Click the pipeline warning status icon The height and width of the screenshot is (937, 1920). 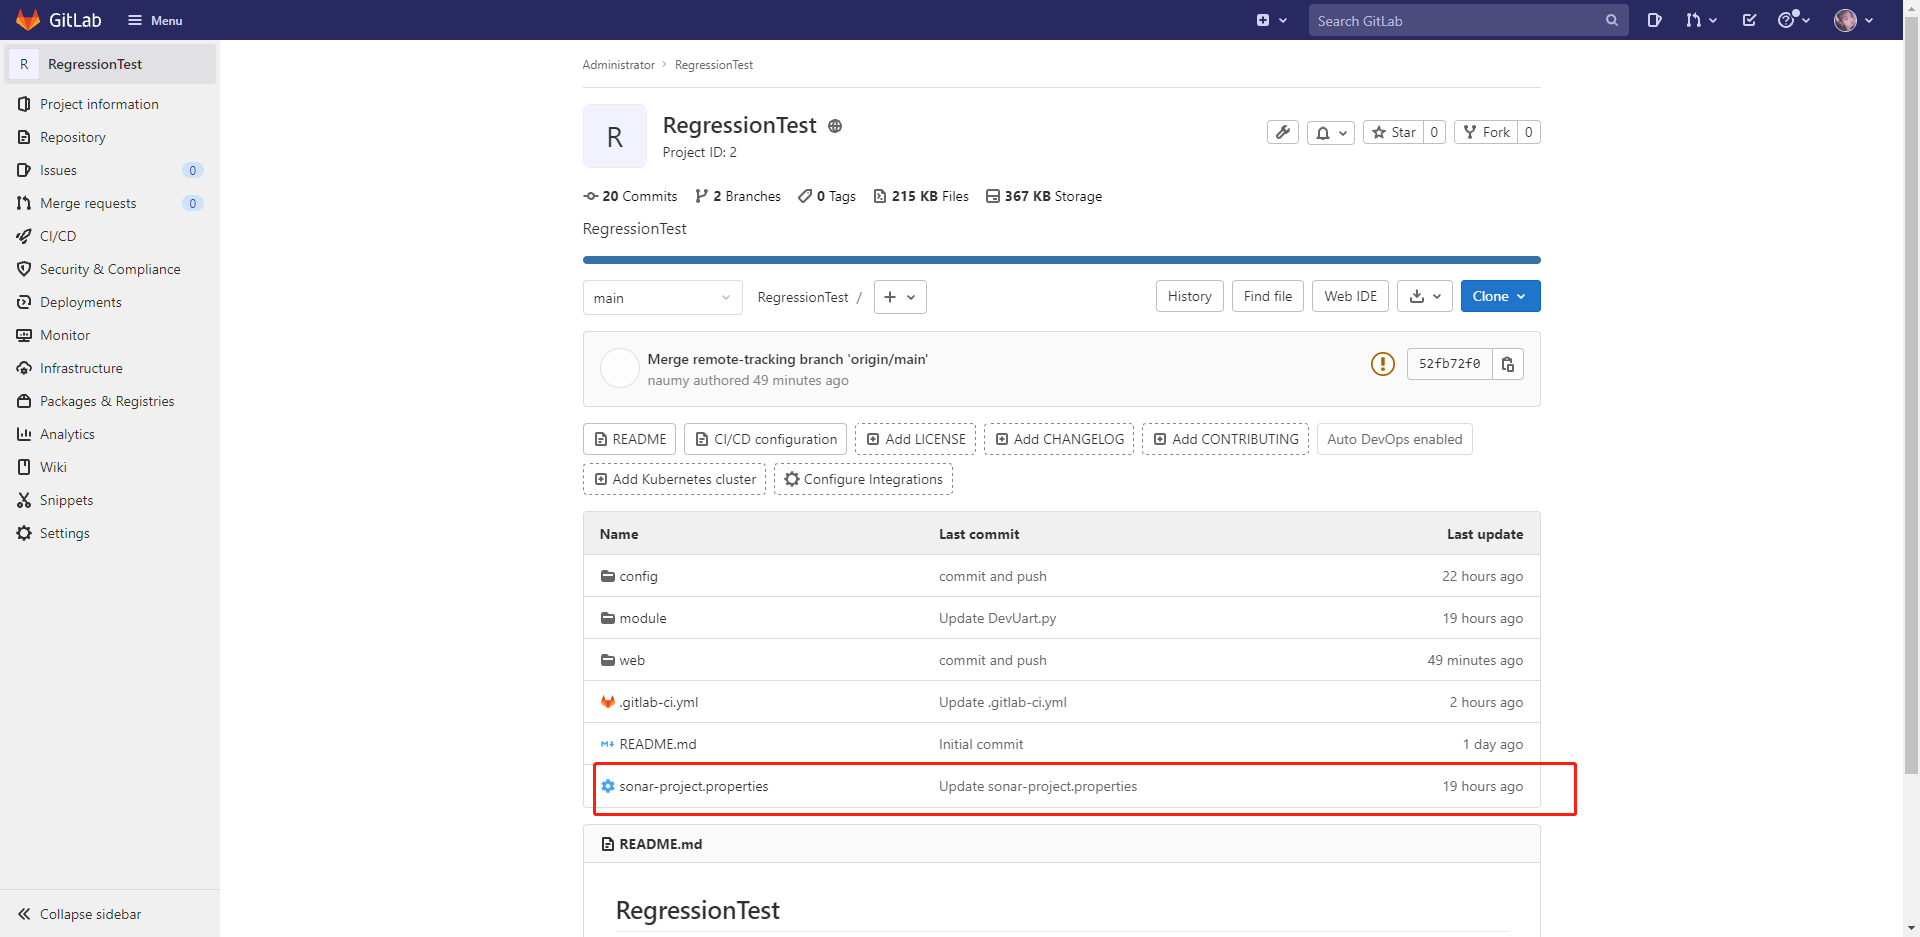click(1382, 364)
